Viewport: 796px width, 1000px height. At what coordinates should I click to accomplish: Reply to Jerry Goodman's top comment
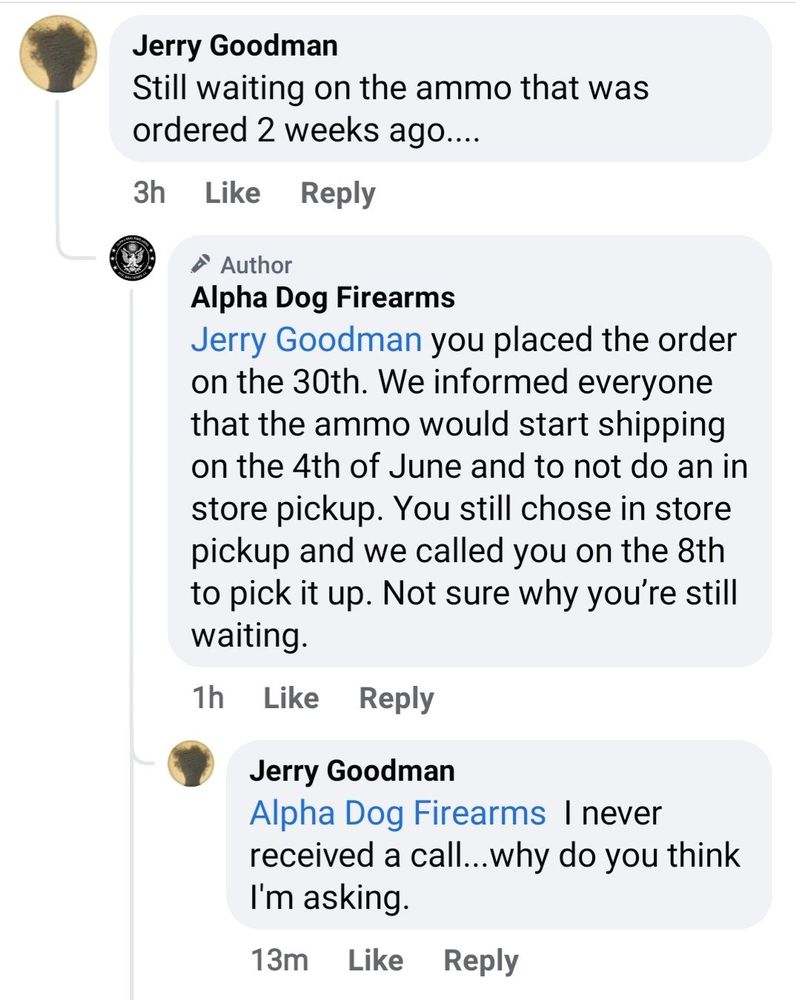338,193
